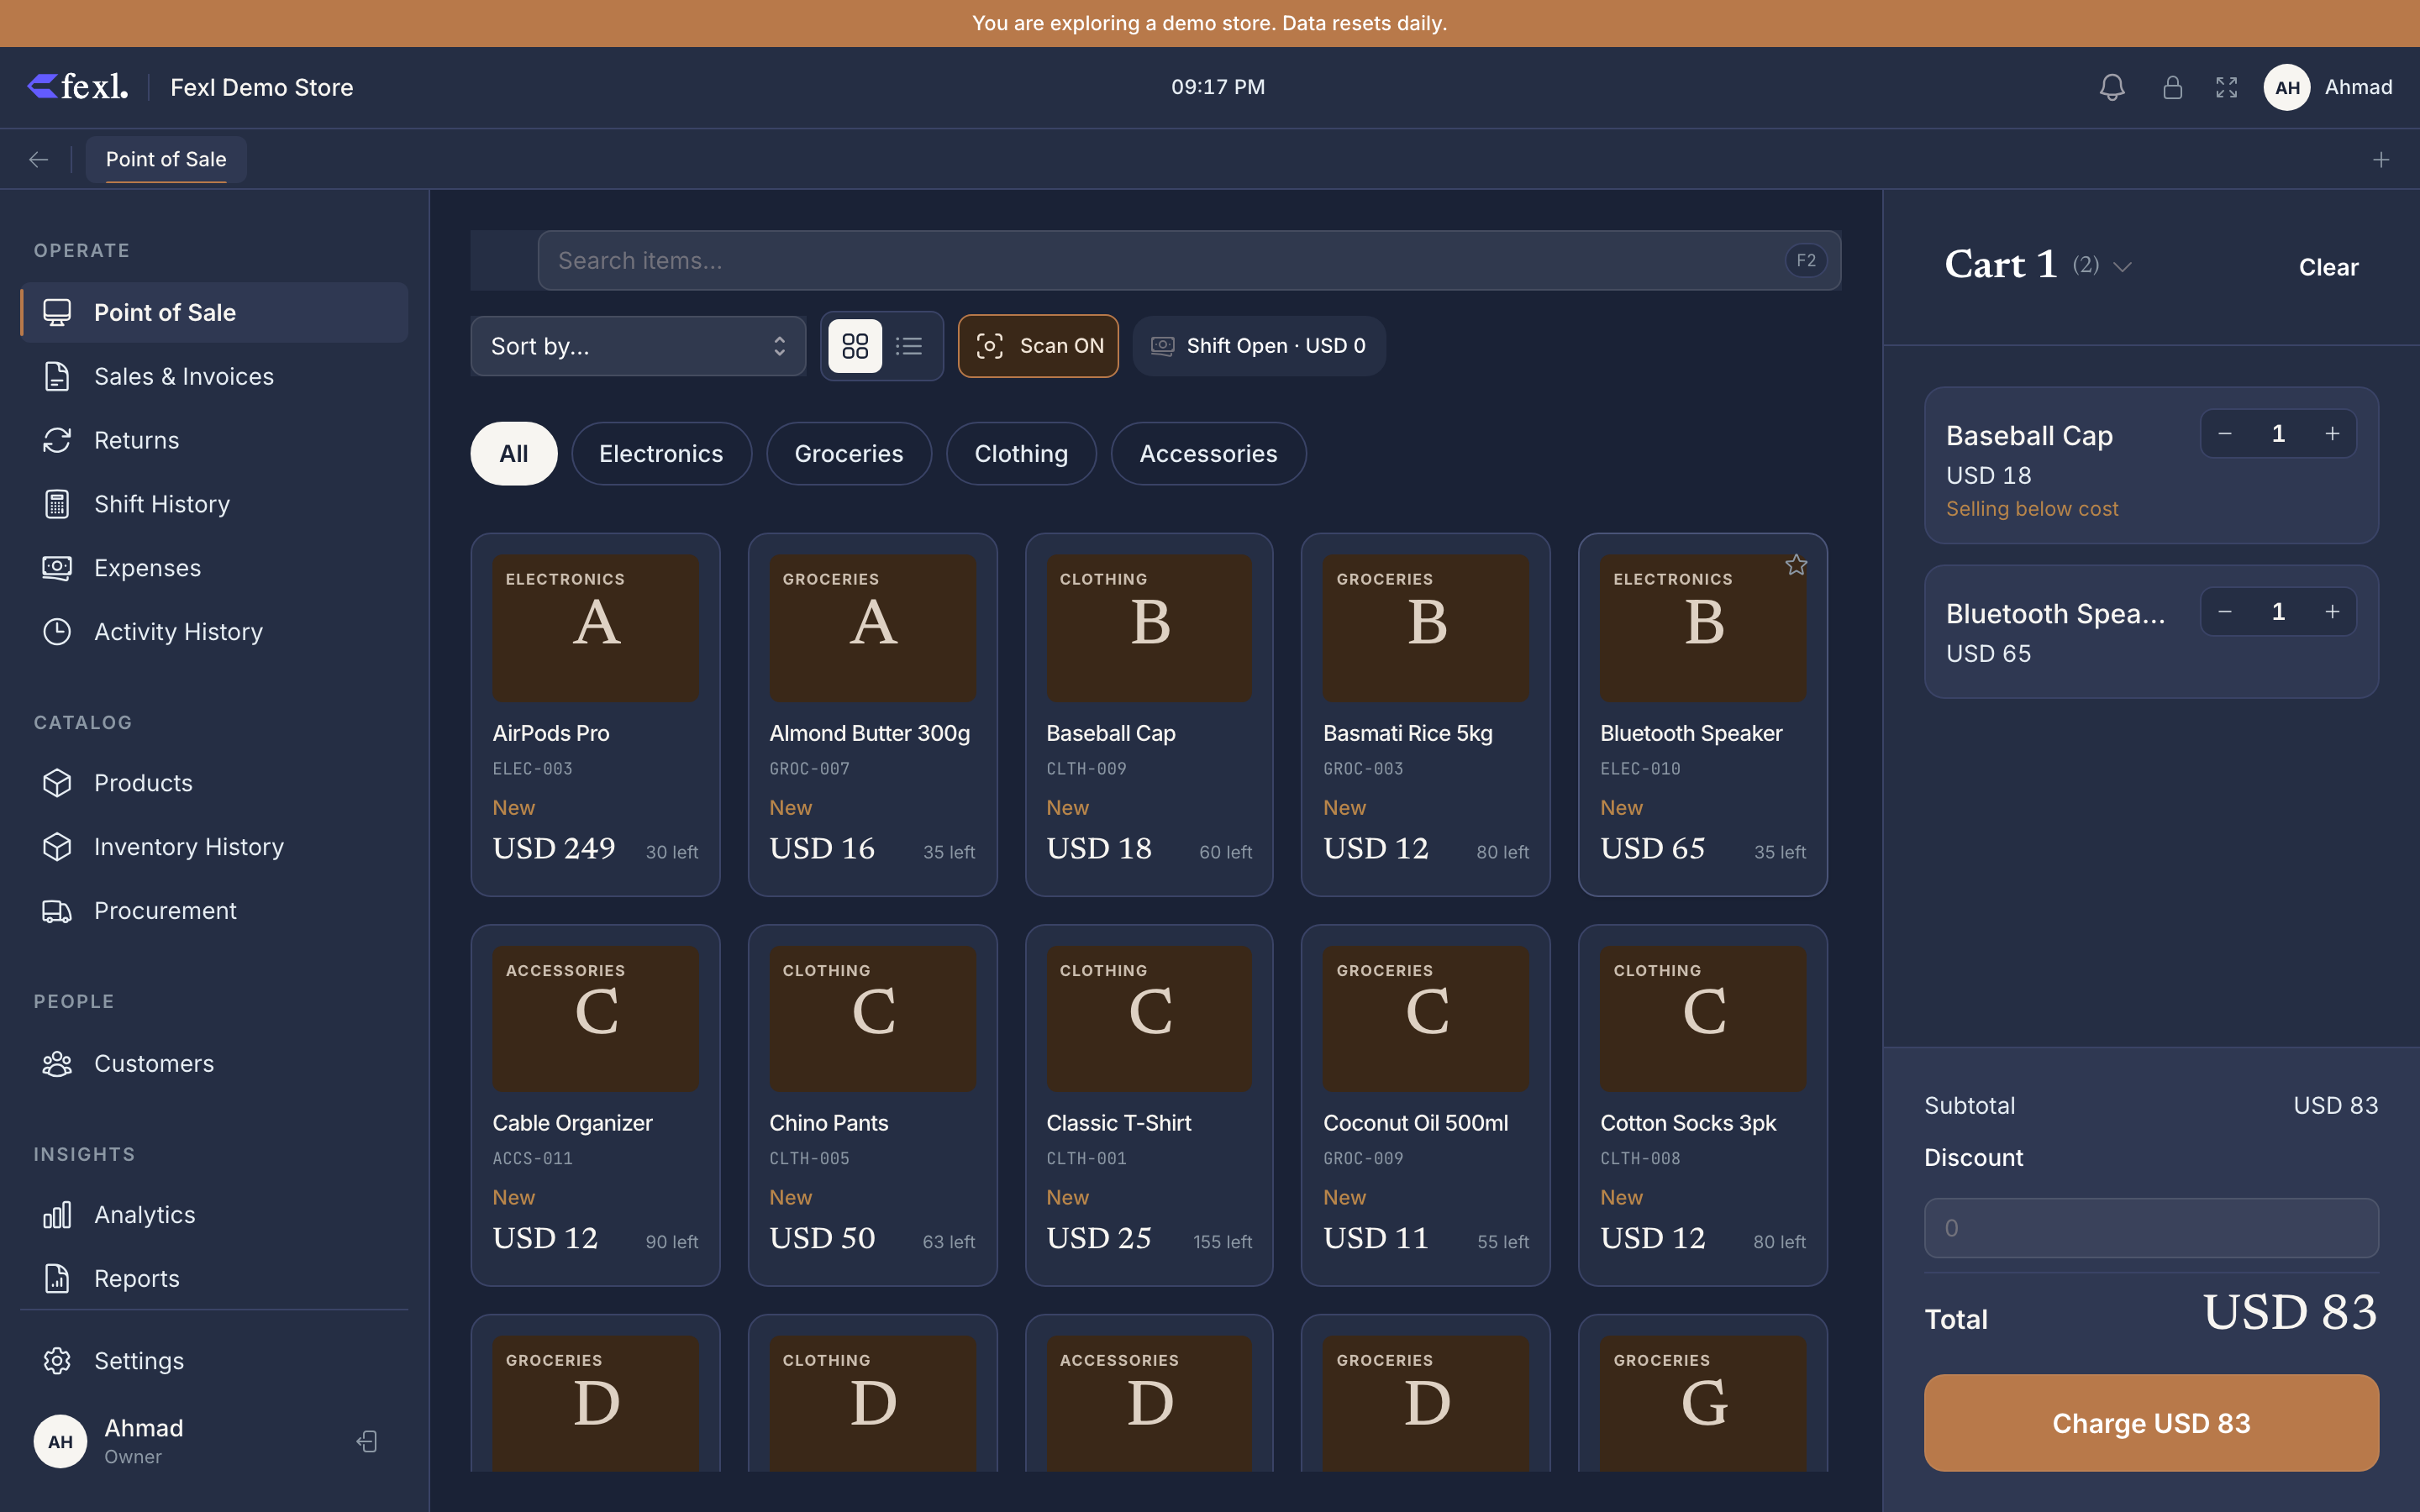Open Settings
The image size is (2420, 1512).
[214, 1361]
